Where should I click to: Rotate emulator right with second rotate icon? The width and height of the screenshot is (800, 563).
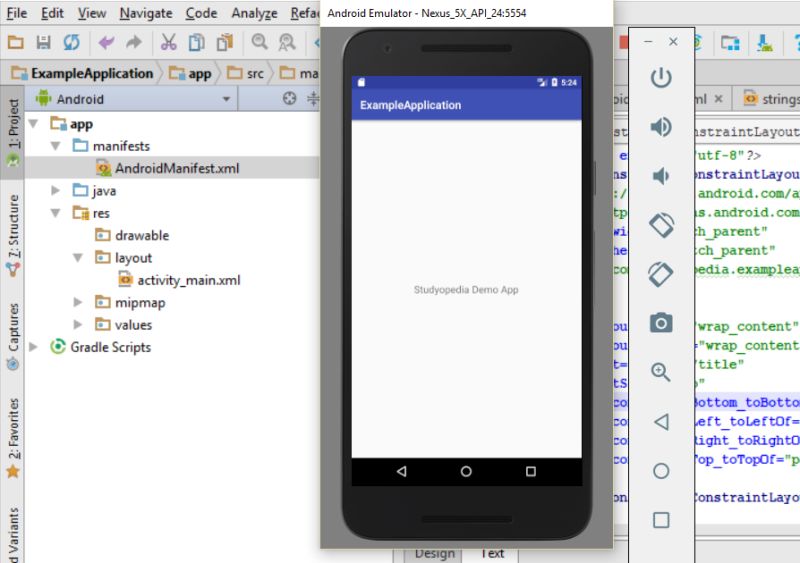click(661, 274)
